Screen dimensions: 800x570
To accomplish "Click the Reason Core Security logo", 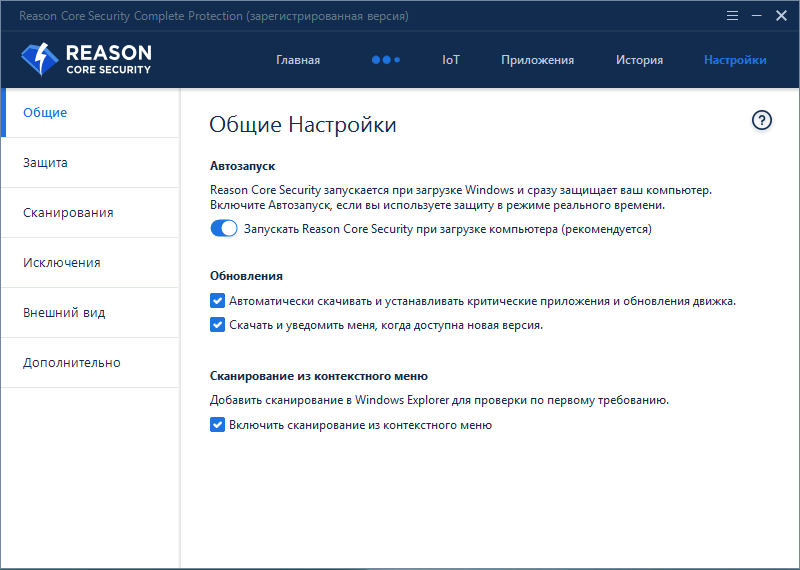I will point(86,60).
